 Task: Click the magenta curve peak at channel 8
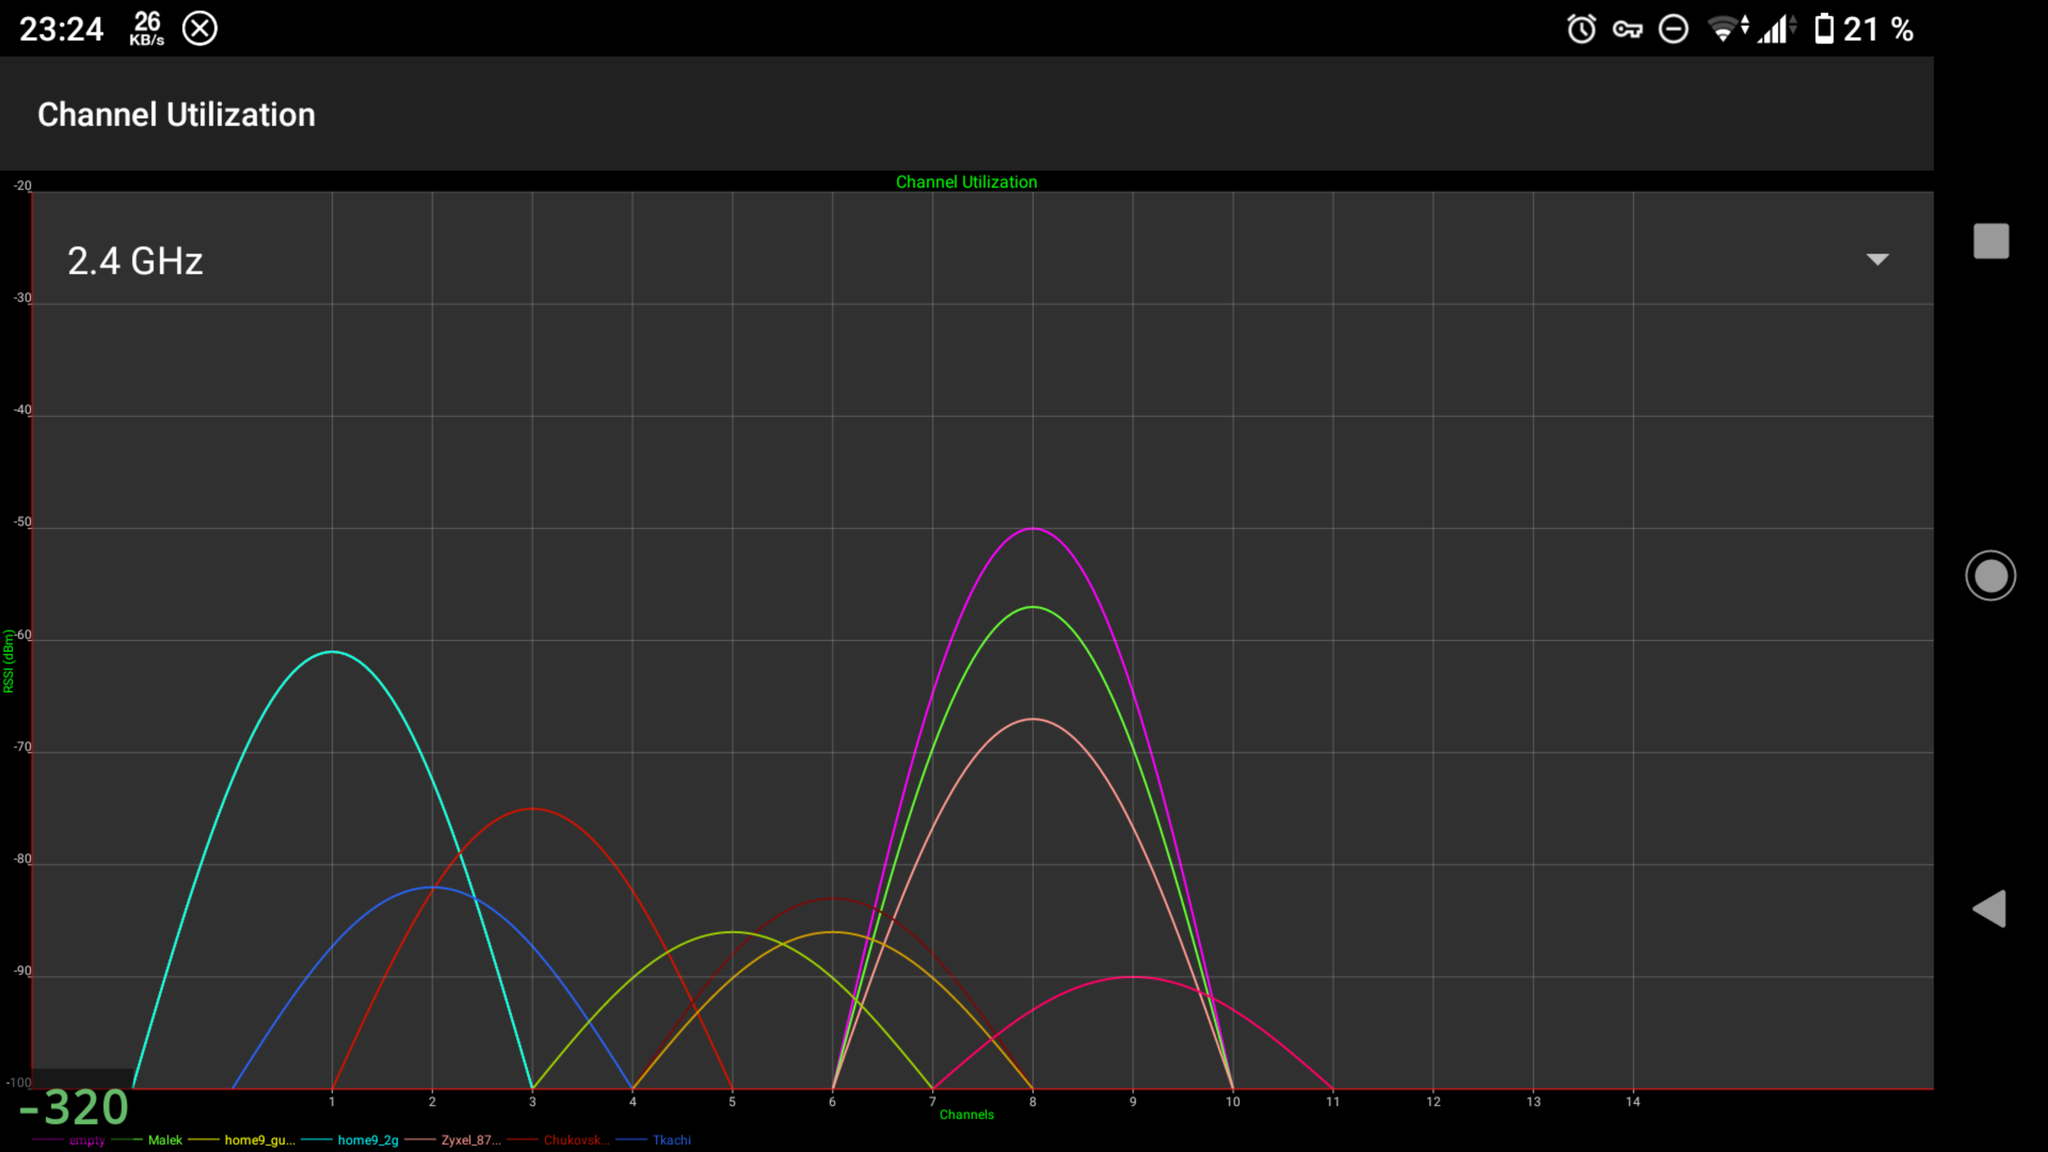1033,529
